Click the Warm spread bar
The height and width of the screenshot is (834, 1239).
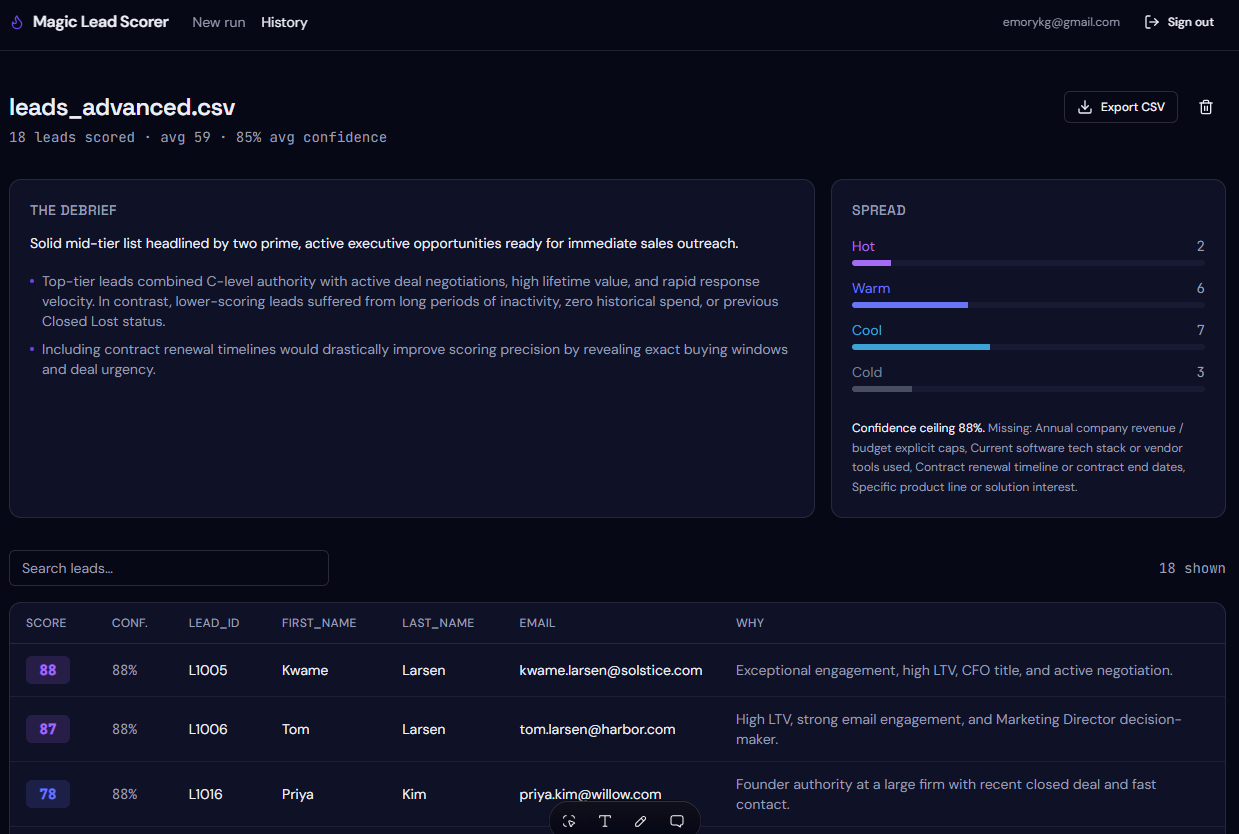point(1028,305)
